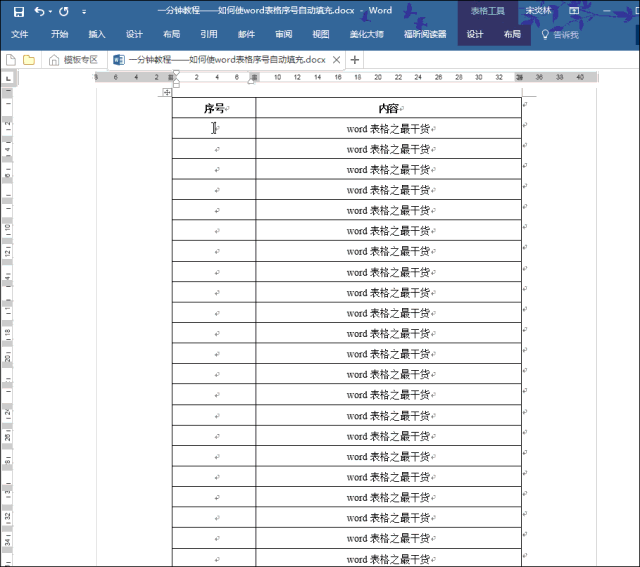Screen dimensions: 640x567
Task: Open the main 设计 tab next to 插入
Action: [x=134, y=34]
